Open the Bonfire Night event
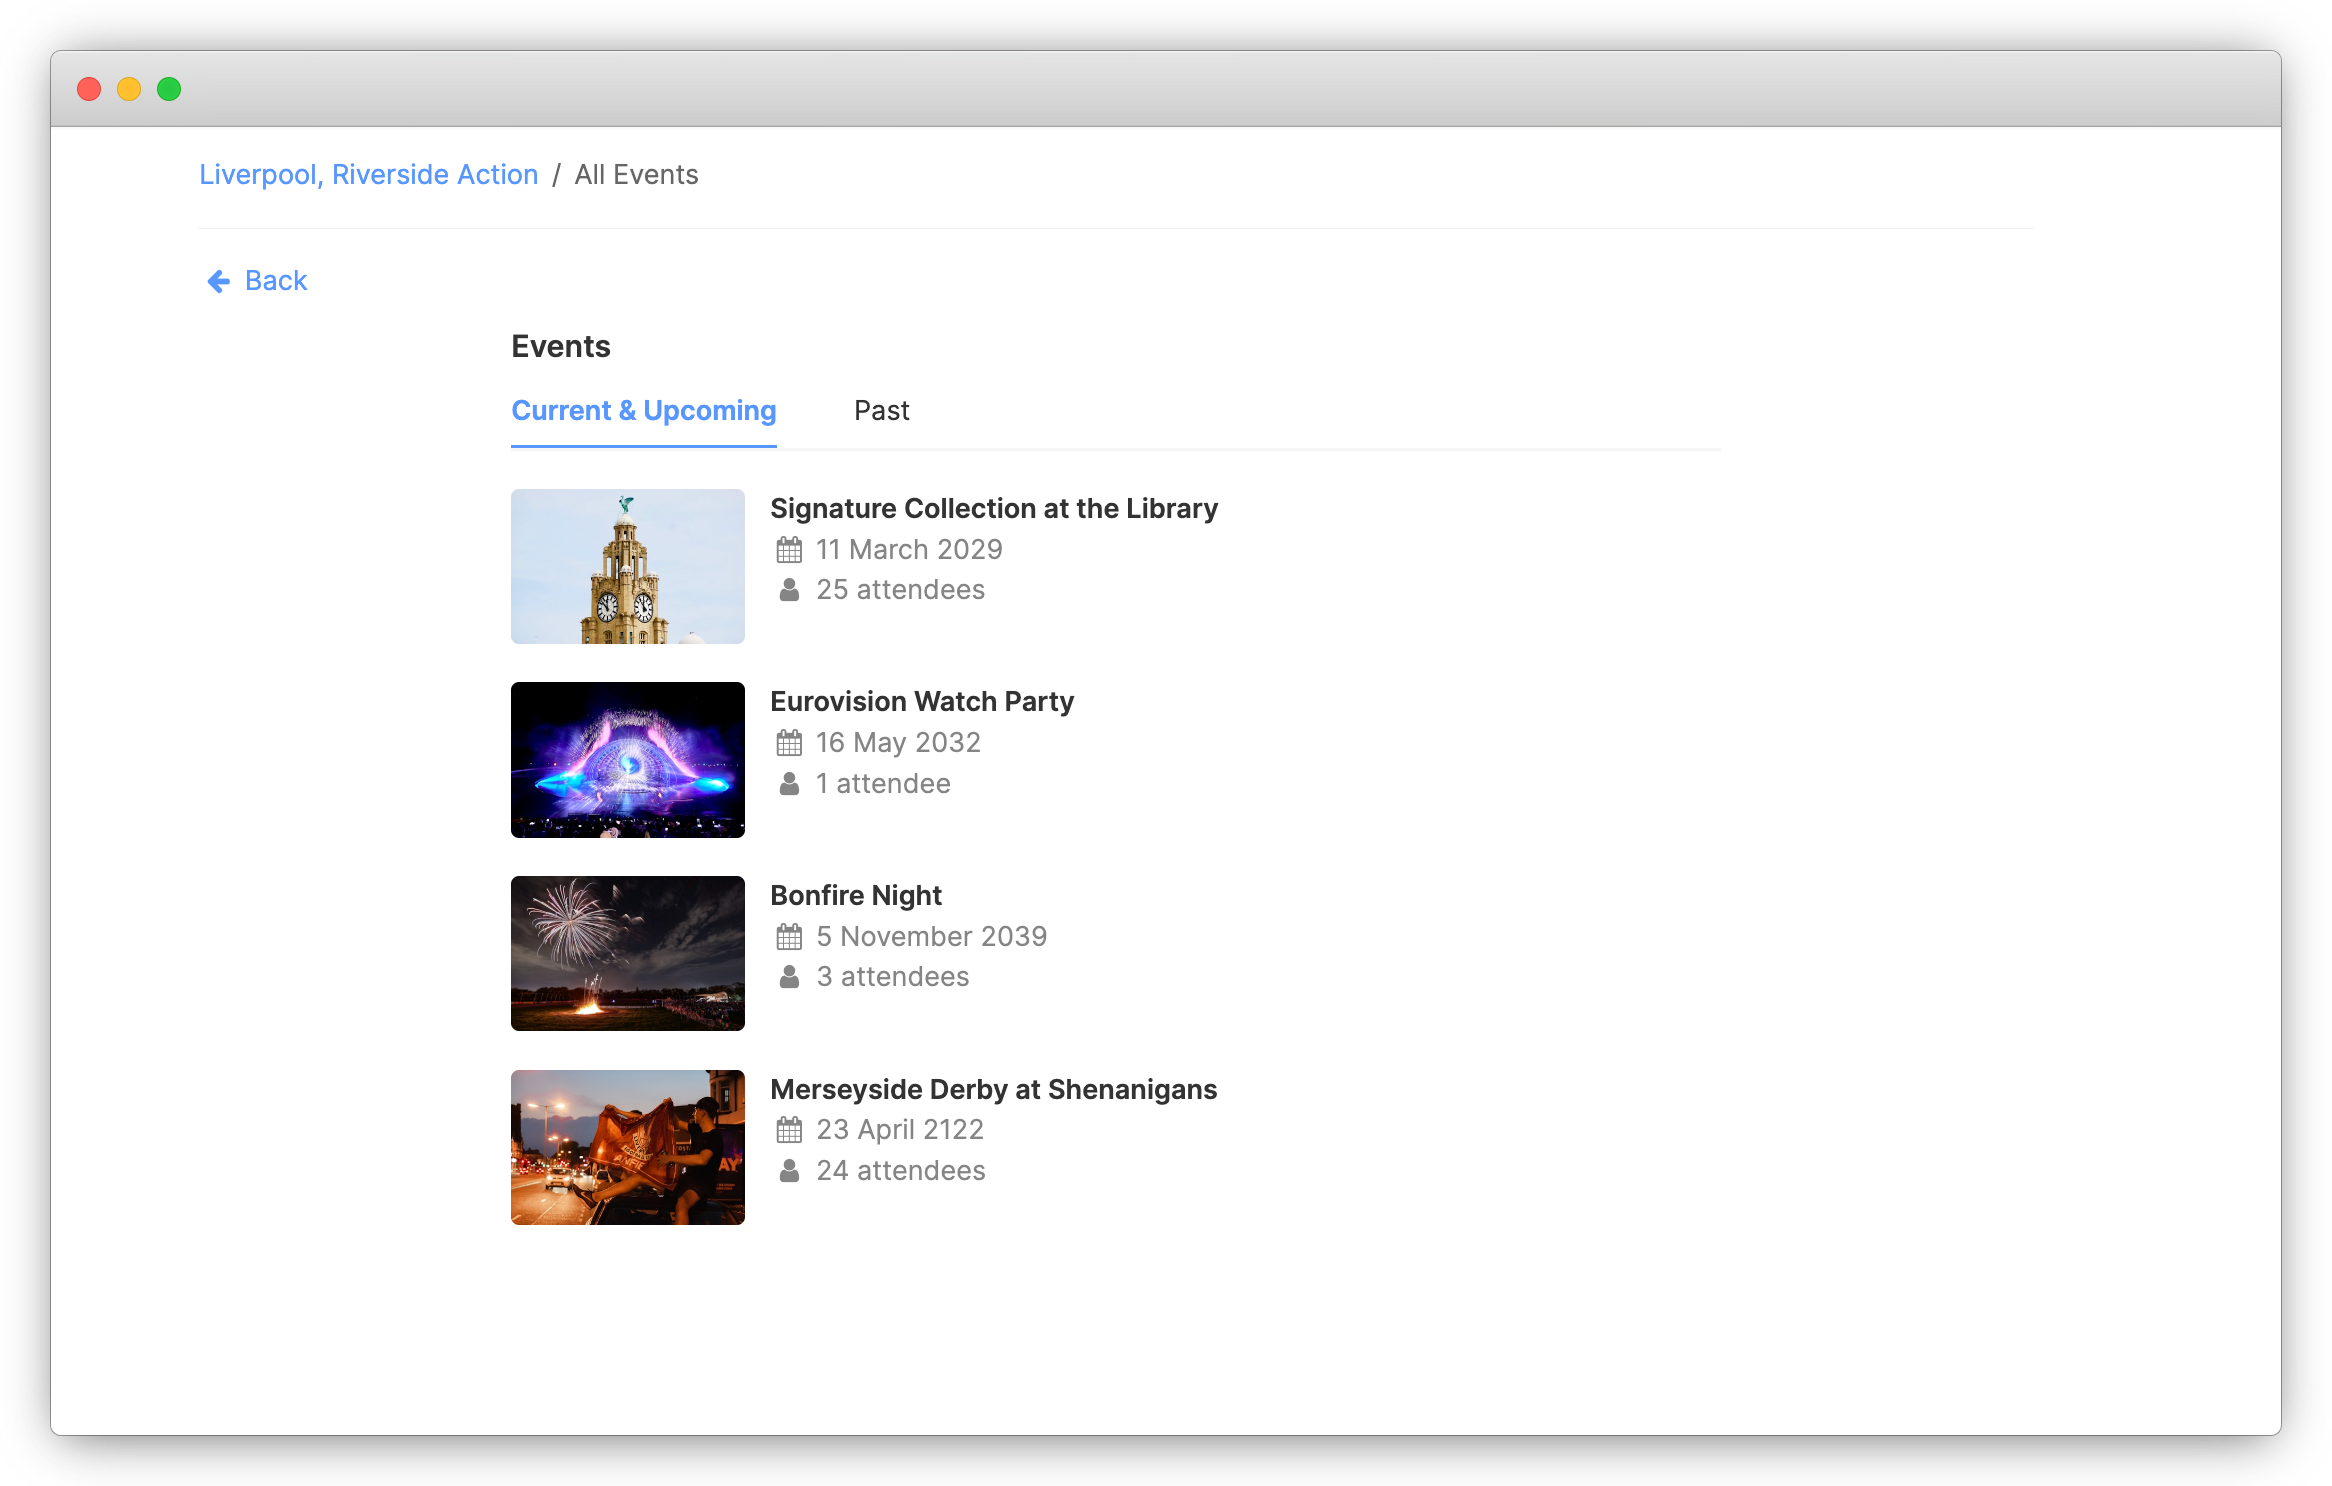This screenshot has height=1486, width=2332. [855, 895]
